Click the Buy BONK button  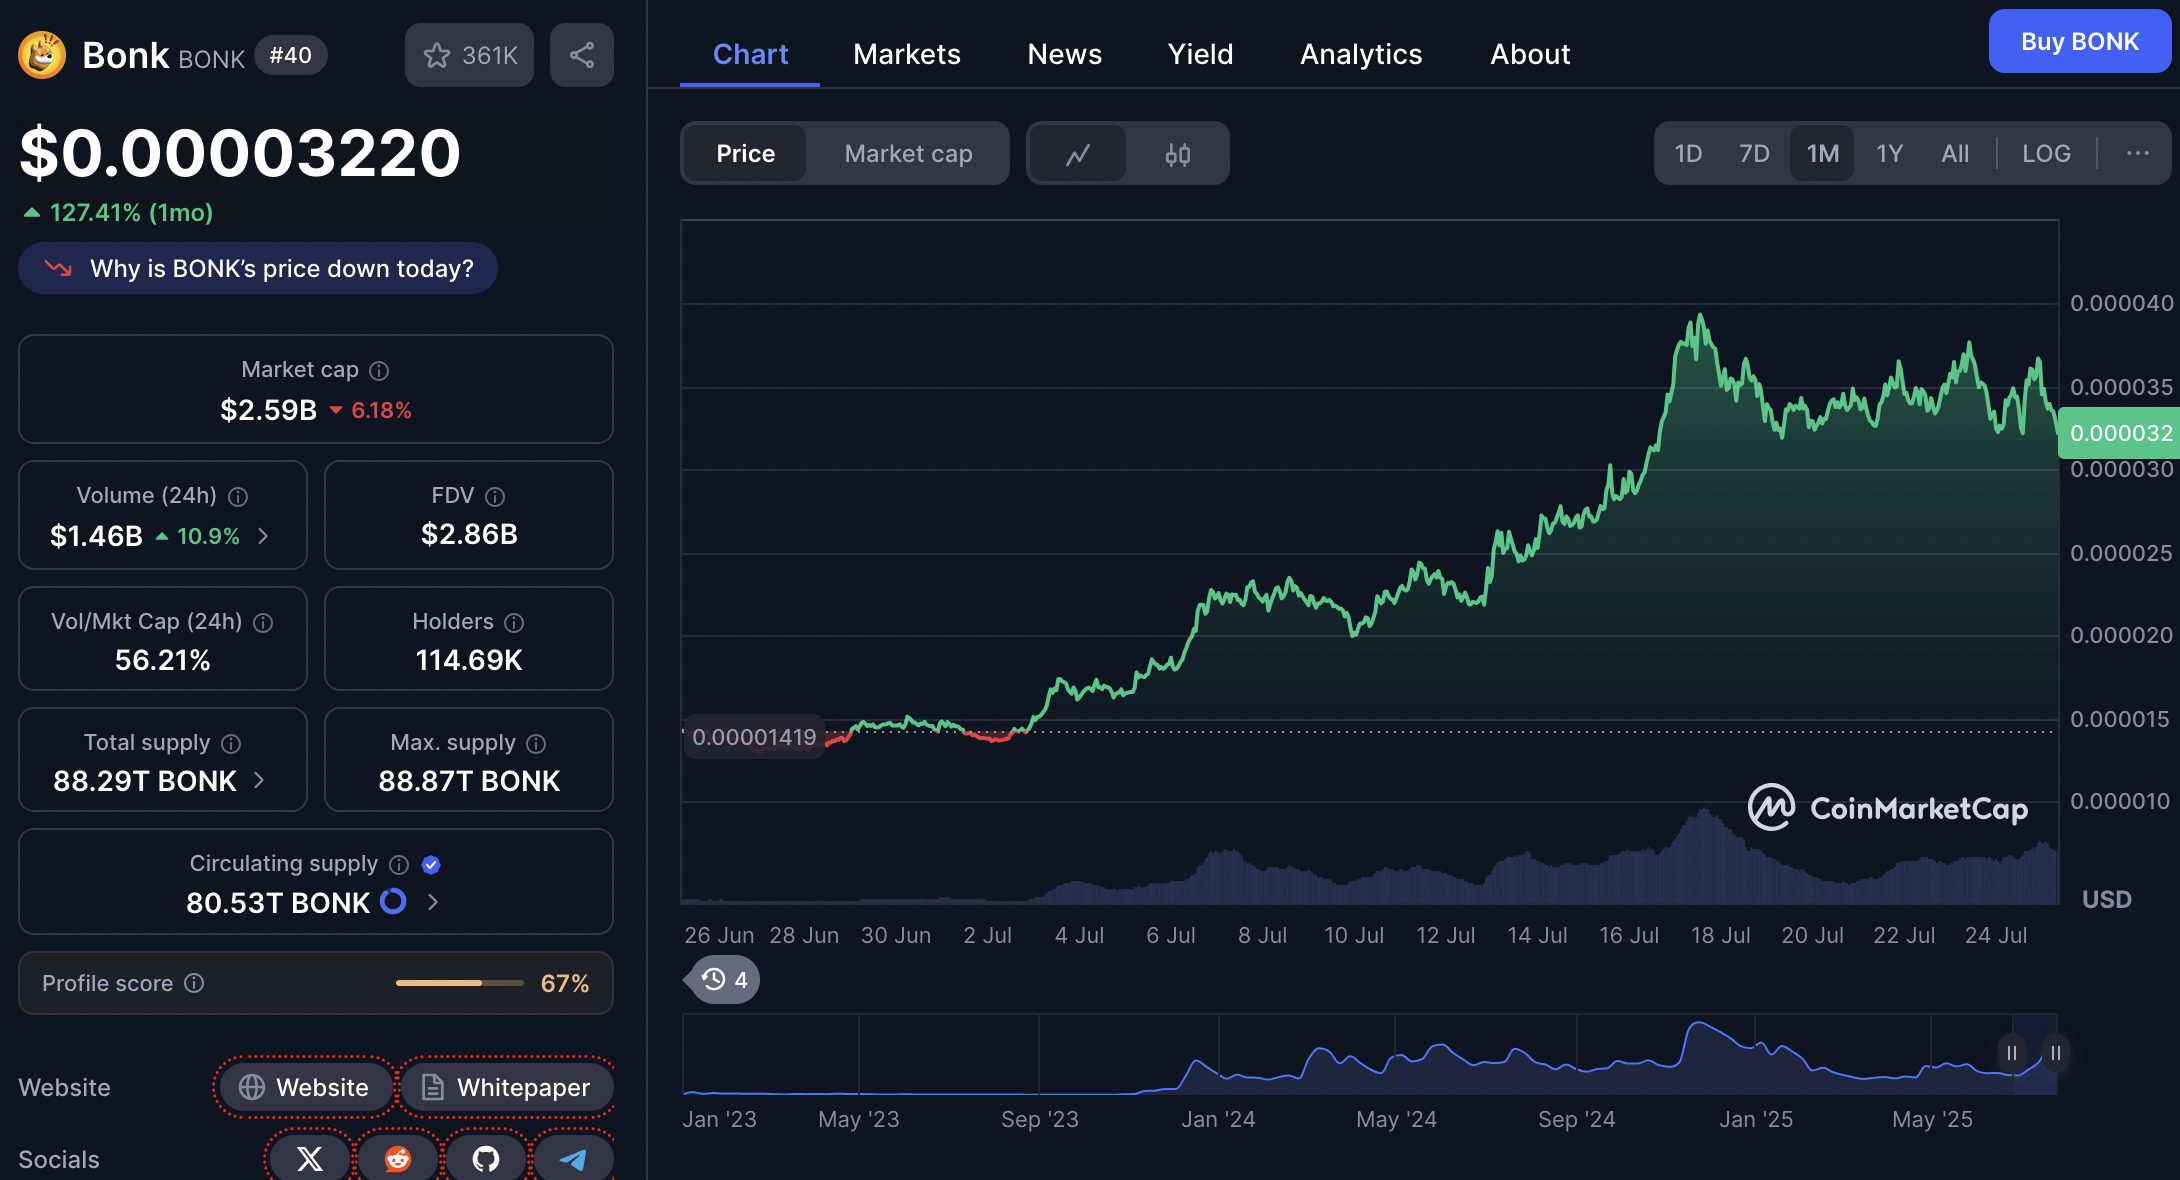[2080, 42]
